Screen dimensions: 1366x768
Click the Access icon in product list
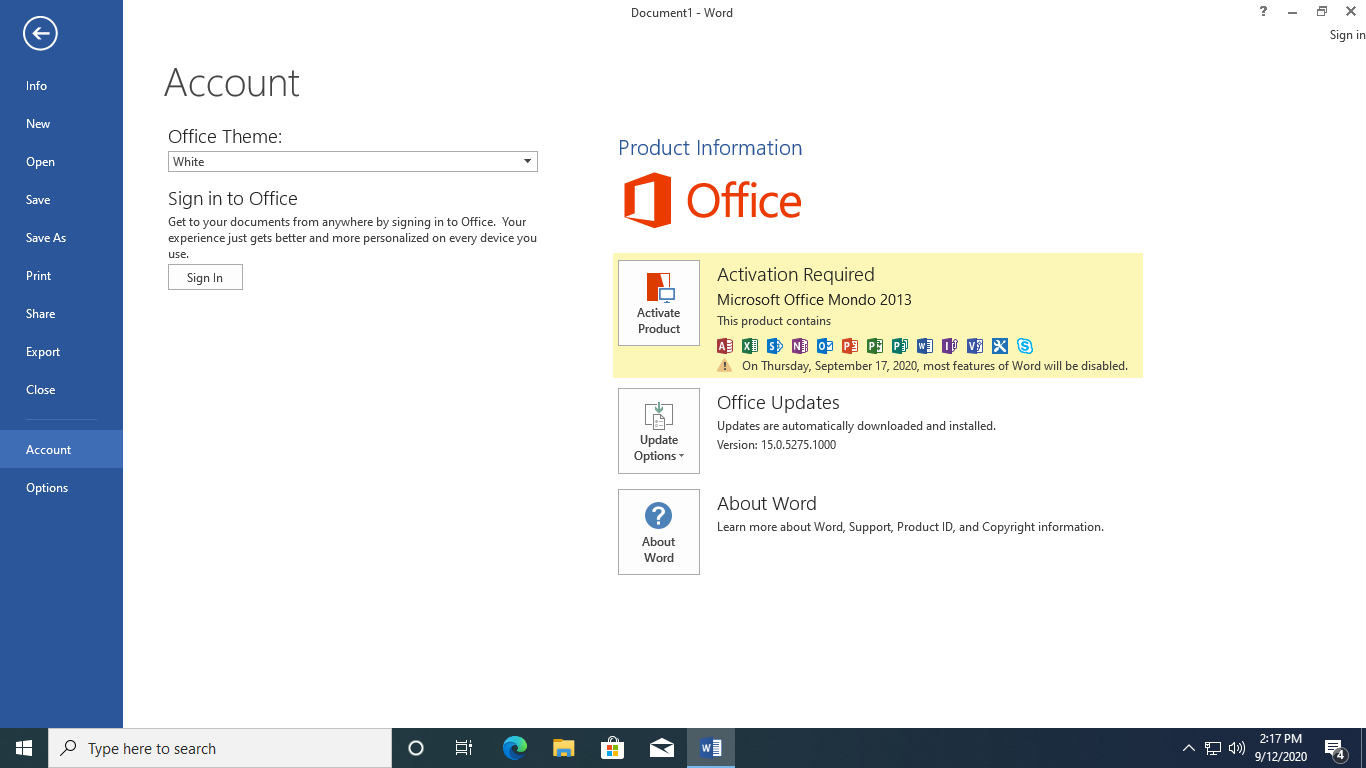[x=725, y=346]
